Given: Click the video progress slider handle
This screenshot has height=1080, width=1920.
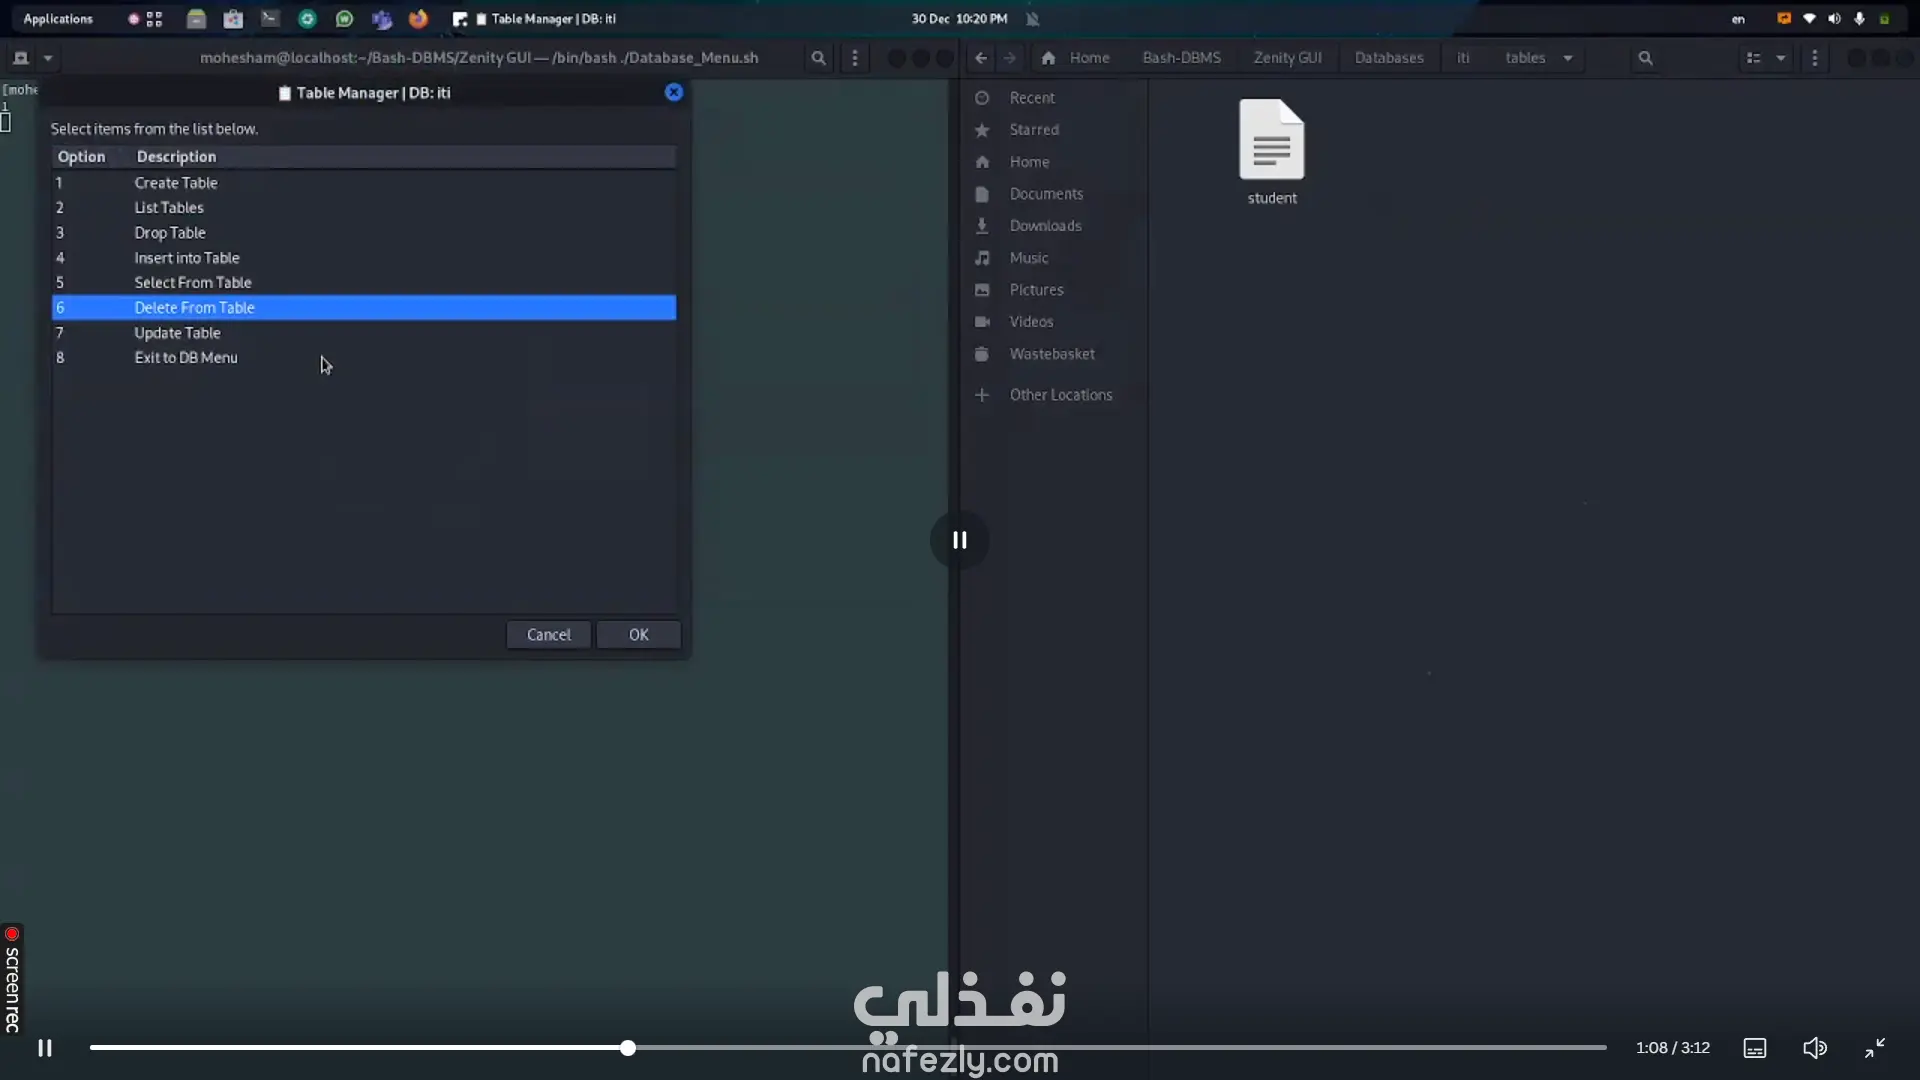Looking at the screenshot, I should [627, 1048].
